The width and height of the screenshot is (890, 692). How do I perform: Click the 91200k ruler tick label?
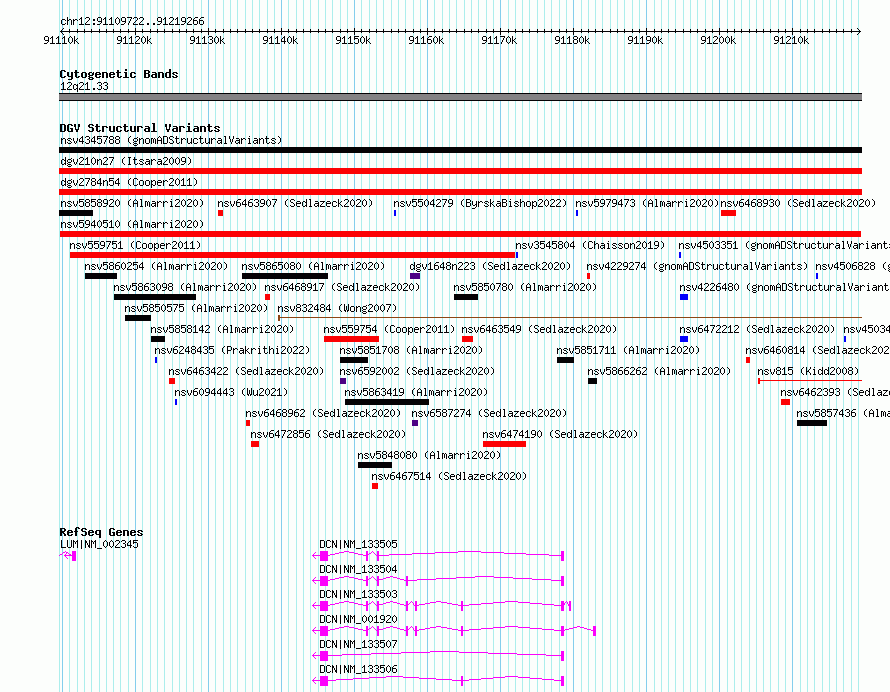coord(718,40)
